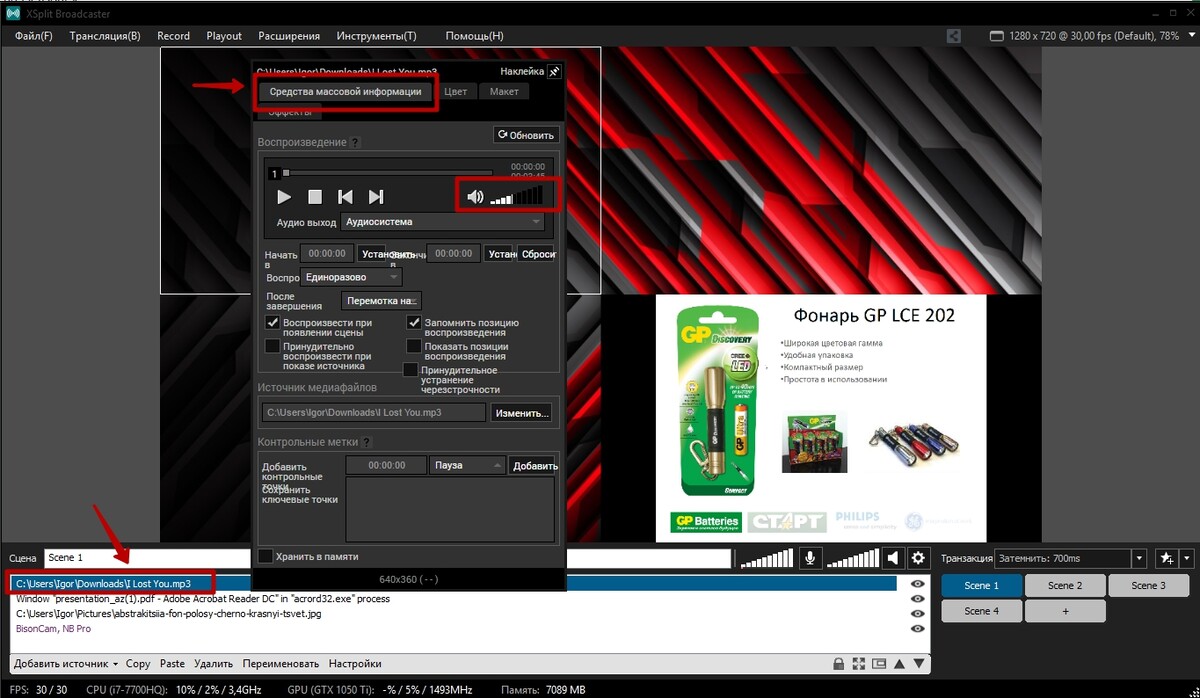Toggle visibility of the abstrakitsiia jpg source

click(917, 614)
